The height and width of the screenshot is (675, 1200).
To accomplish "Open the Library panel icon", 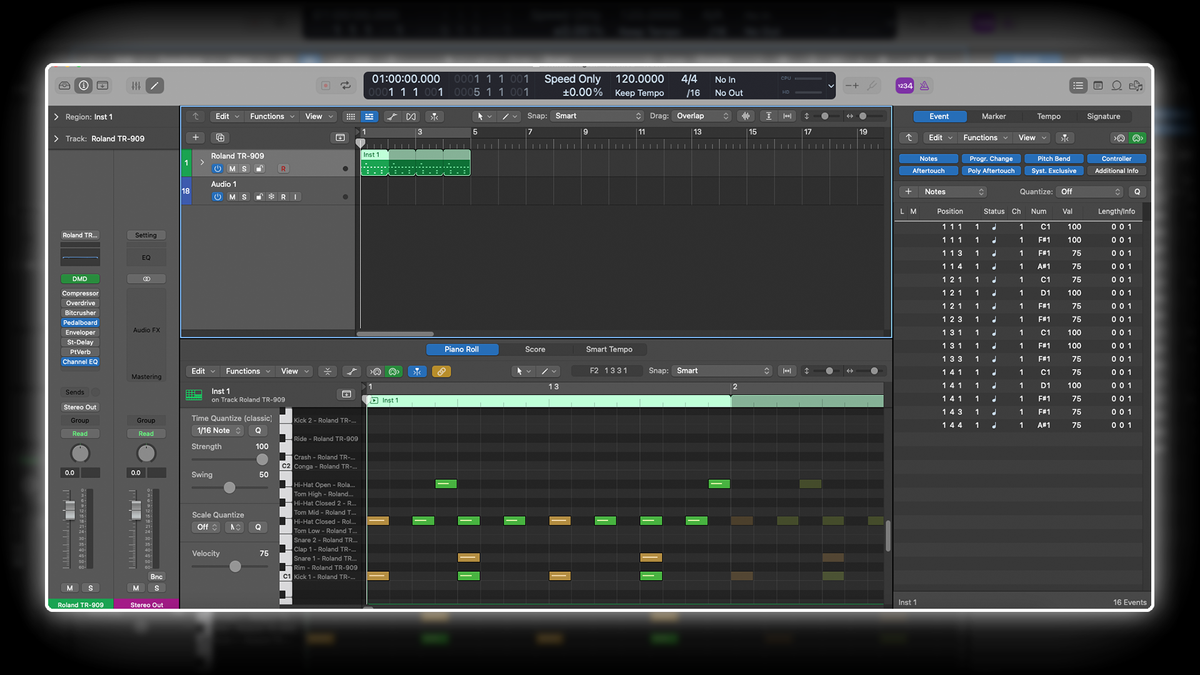I will (65, 86).
